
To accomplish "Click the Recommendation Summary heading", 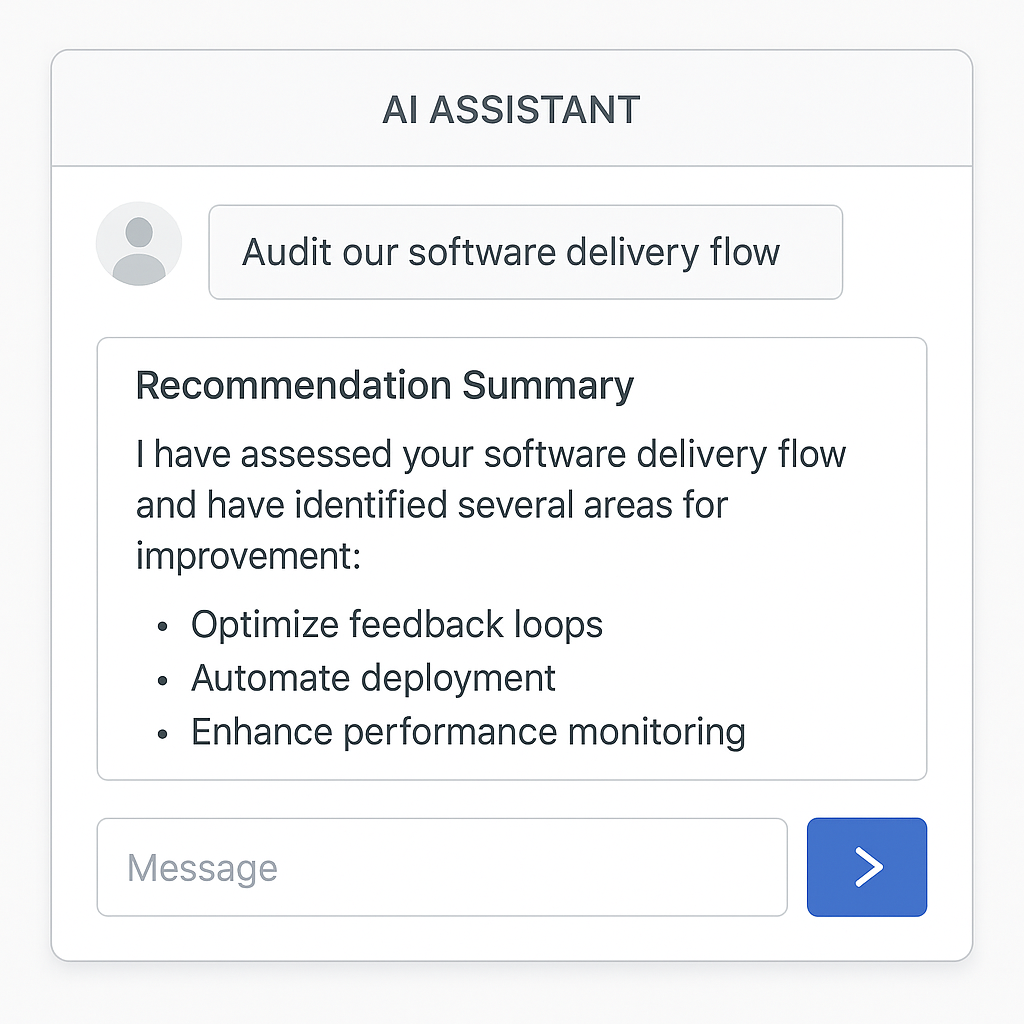I will coord(385,386).
